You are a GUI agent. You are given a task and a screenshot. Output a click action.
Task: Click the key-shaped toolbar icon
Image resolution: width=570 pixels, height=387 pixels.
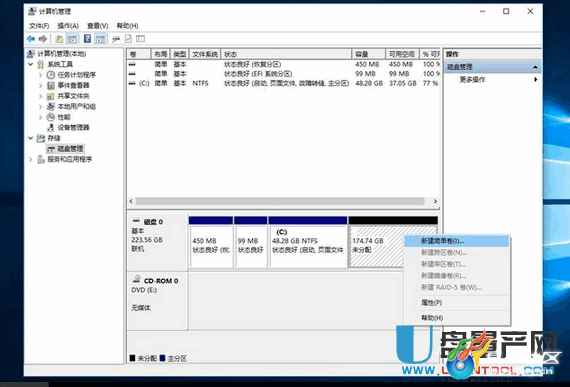[x=116, y=39]
